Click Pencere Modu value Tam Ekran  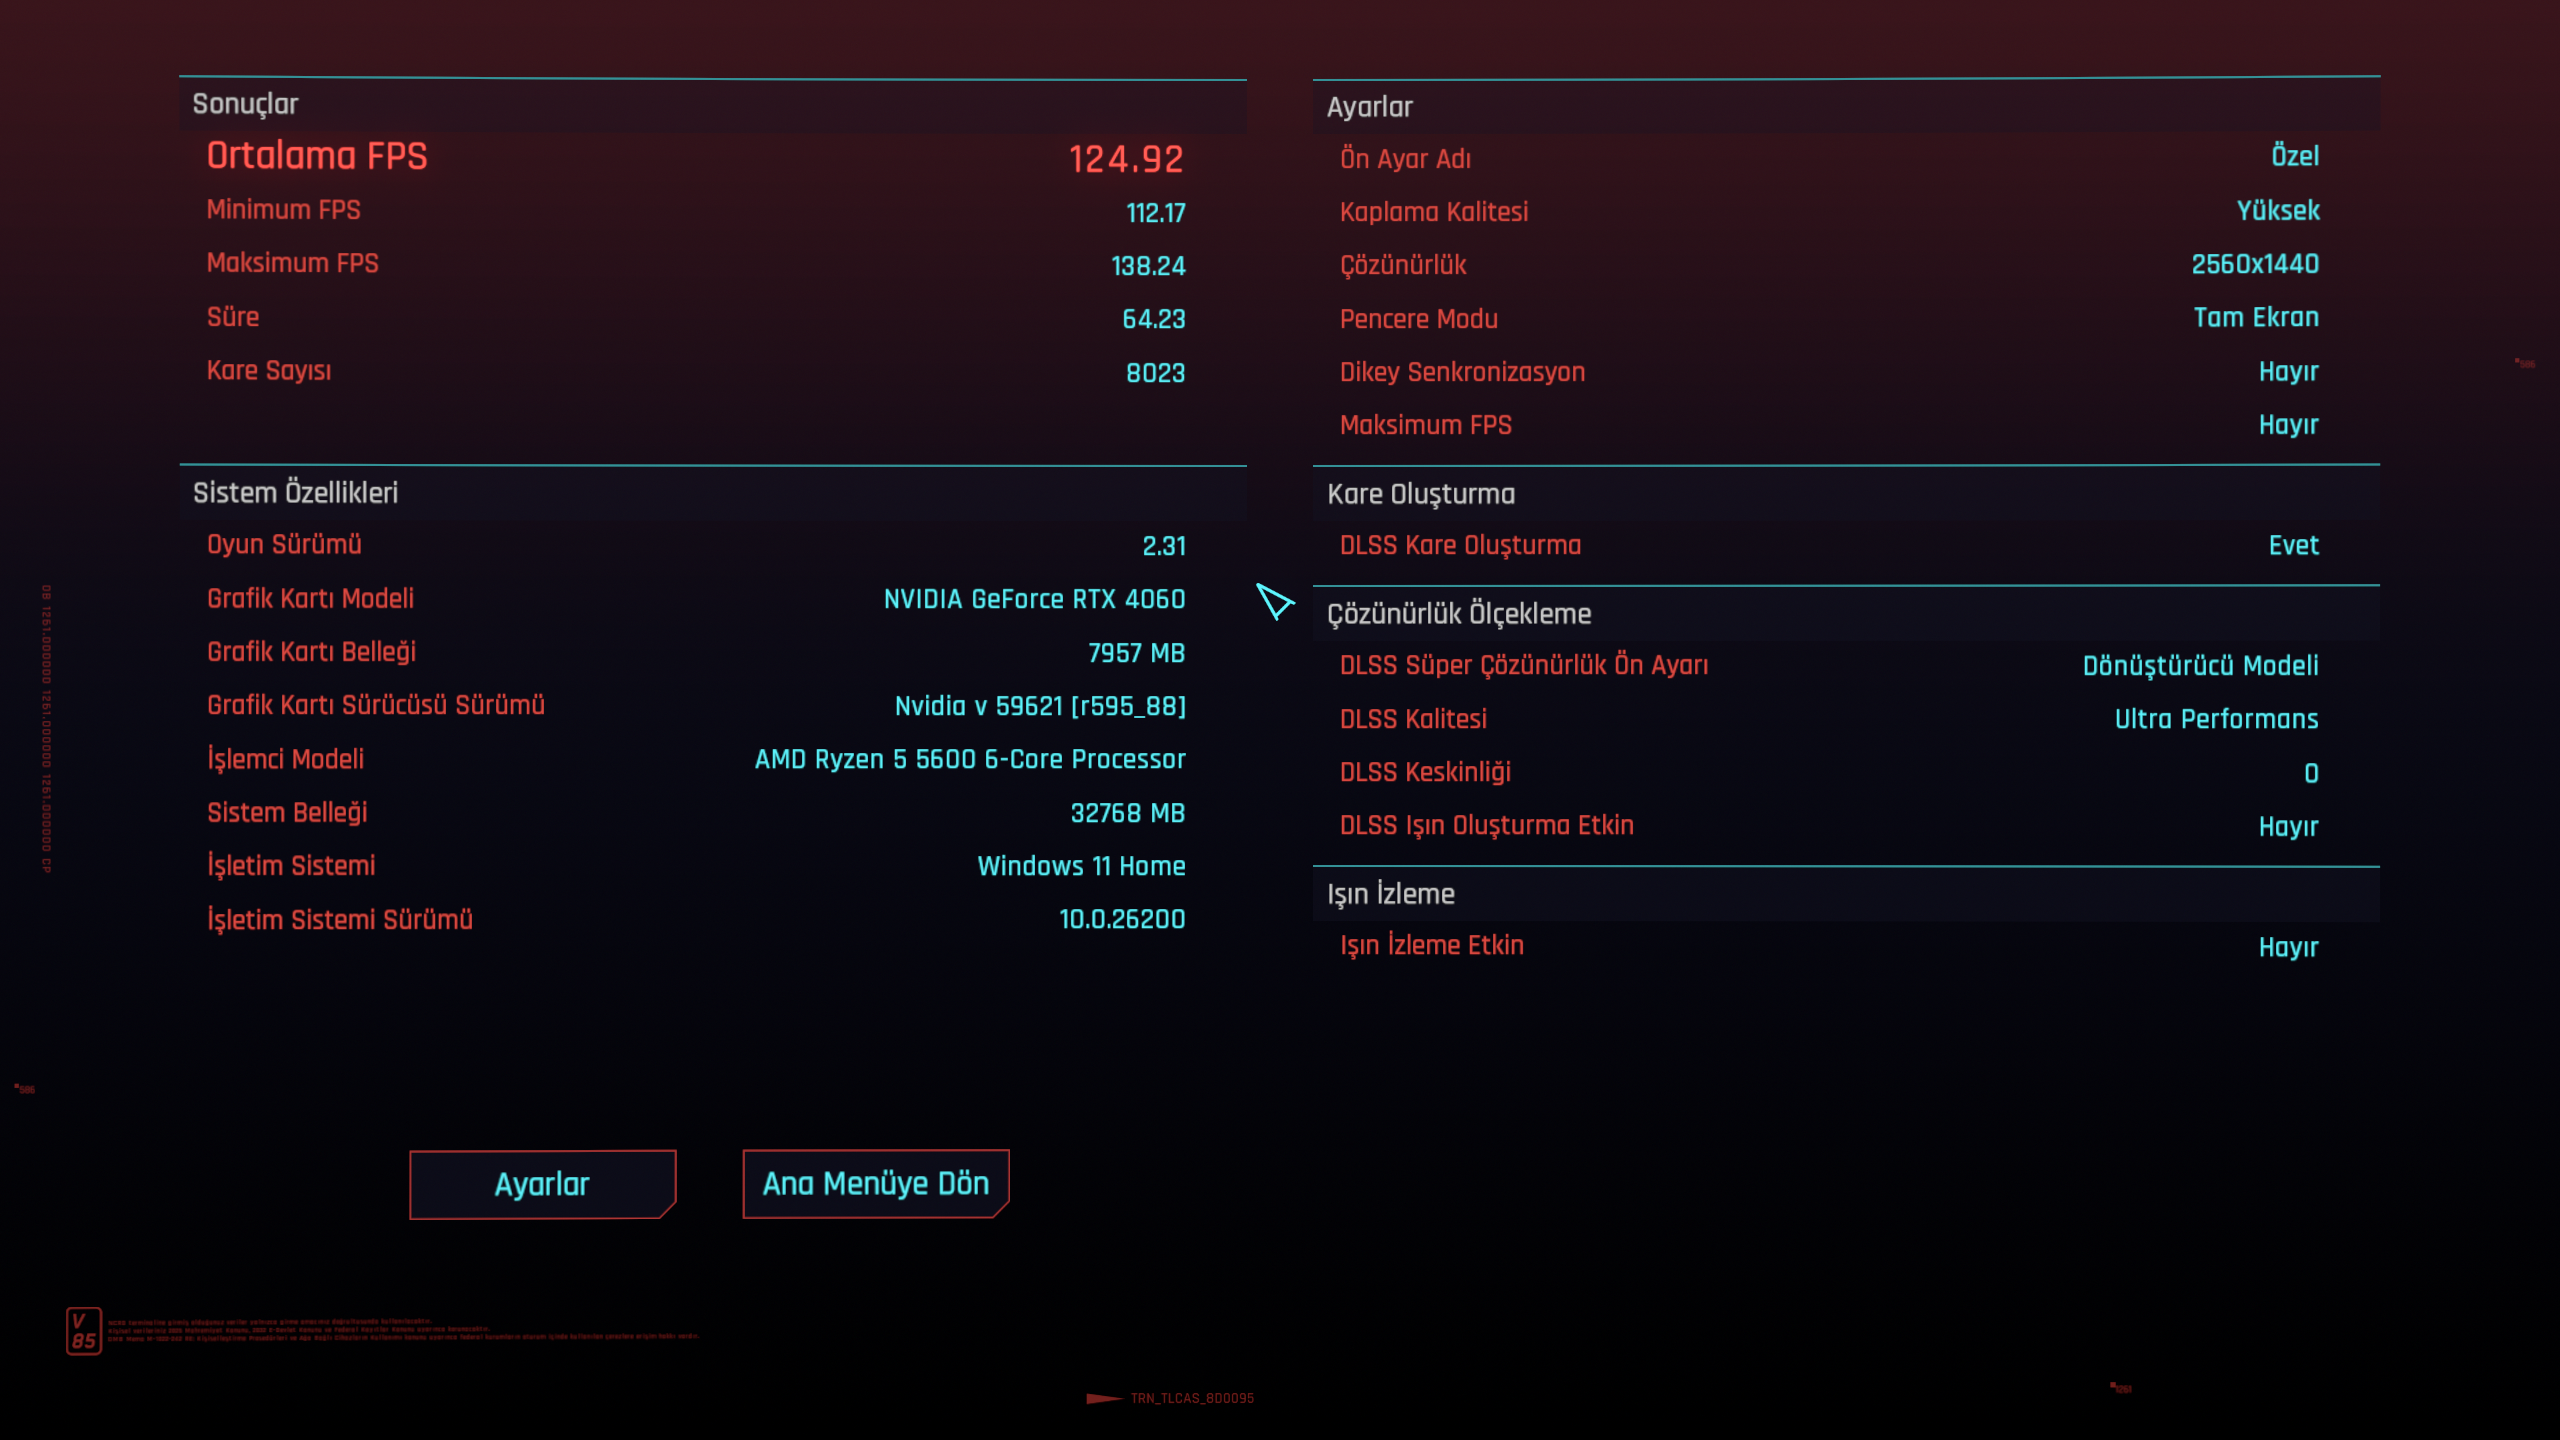pyautogui.click(x=2256, y=317)
